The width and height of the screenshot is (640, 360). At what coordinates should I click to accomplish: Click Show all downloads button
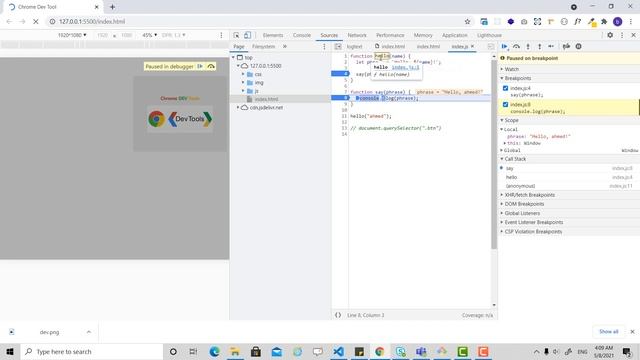coord(608,331)
